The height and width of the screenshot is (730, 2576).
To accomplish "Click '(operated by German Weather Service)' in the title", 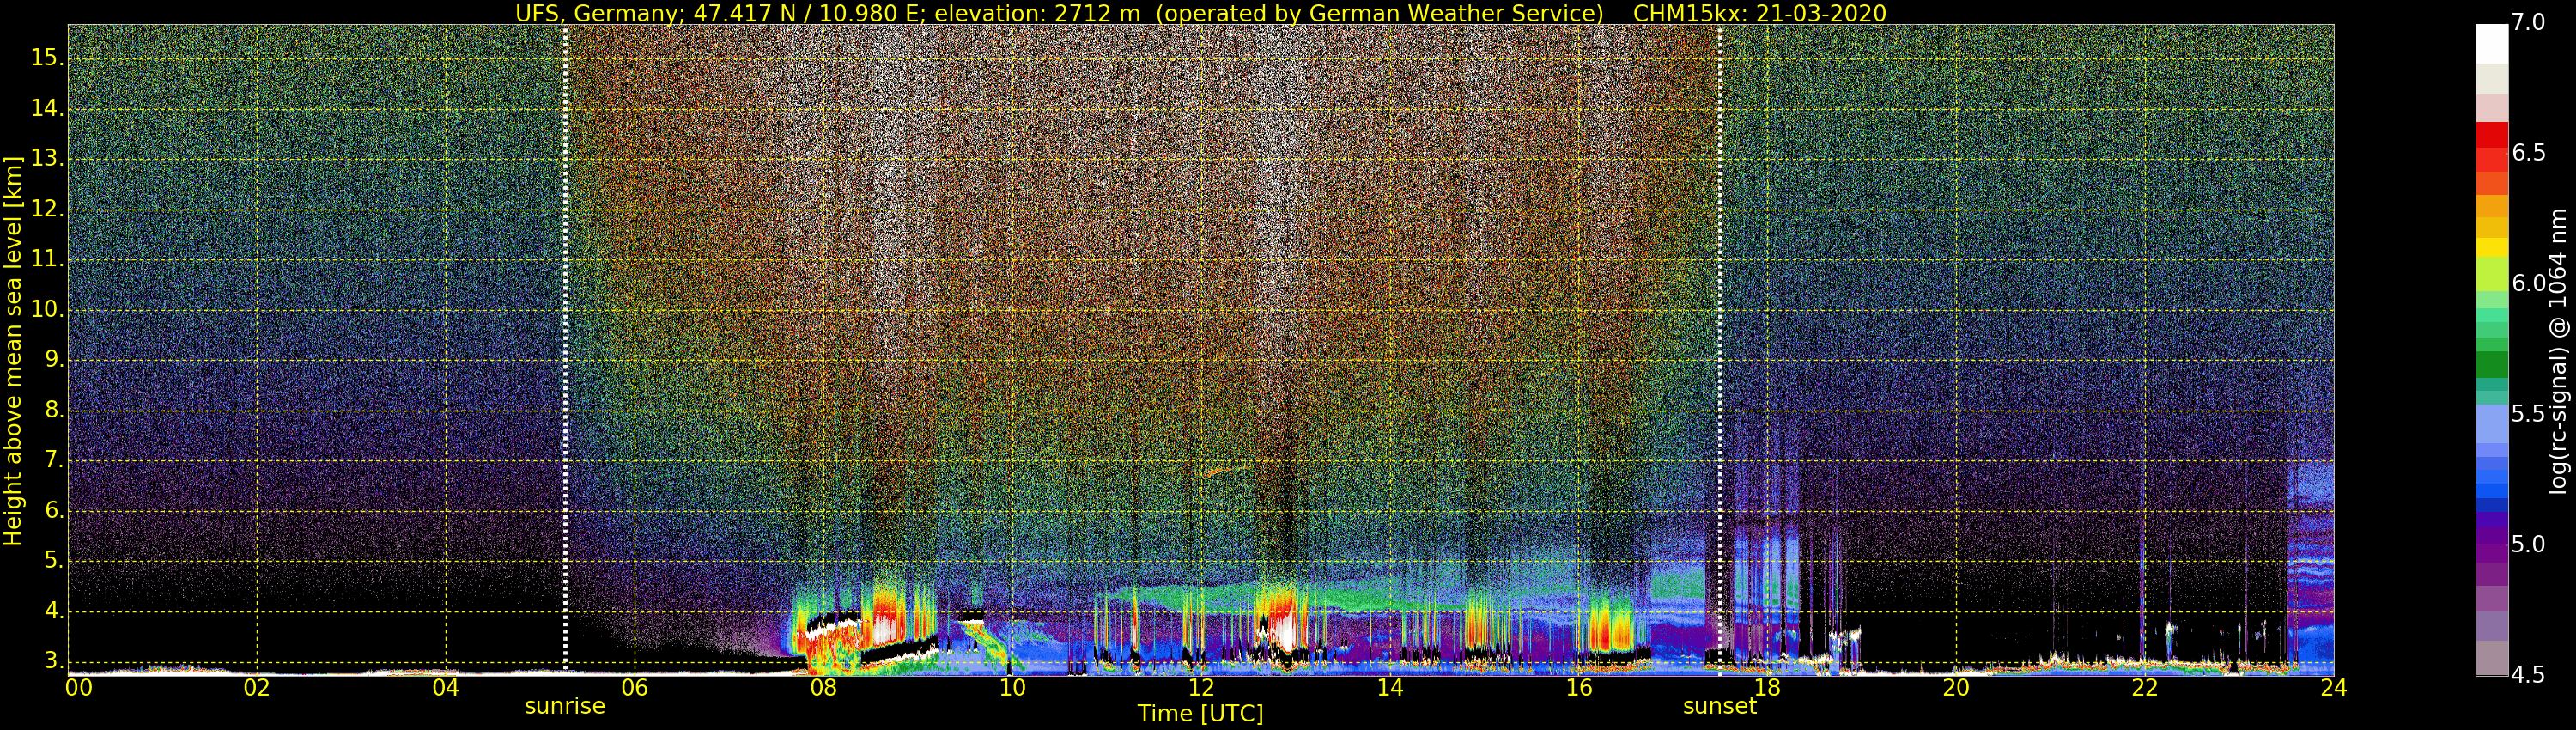I will (1380, 13).
